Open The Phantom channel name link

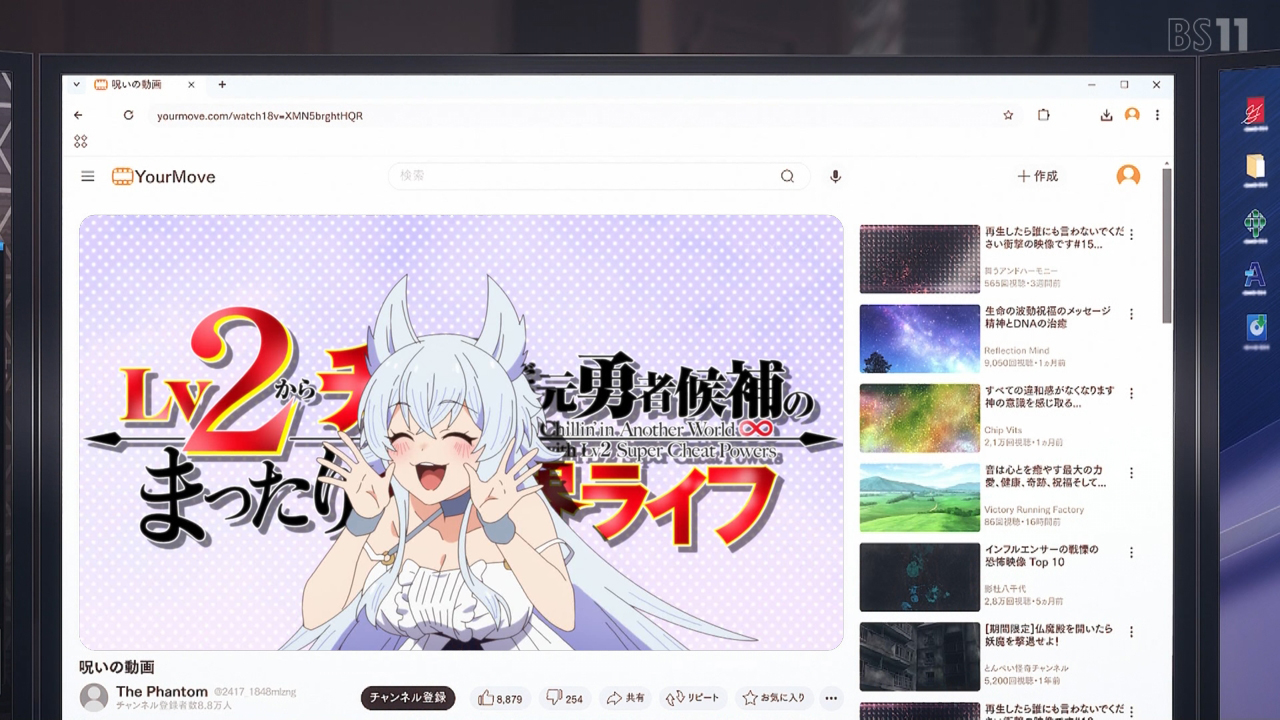[x=162, y=691]
